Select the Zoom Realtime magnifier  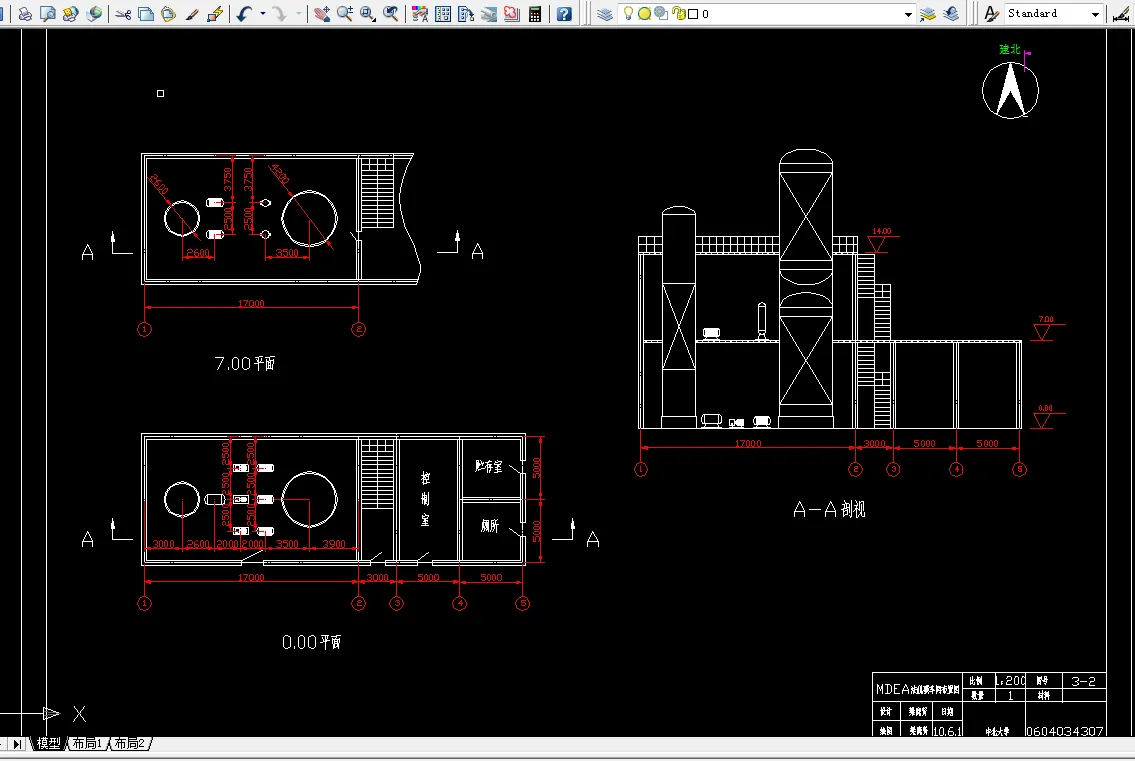click(x=345, y=14)
